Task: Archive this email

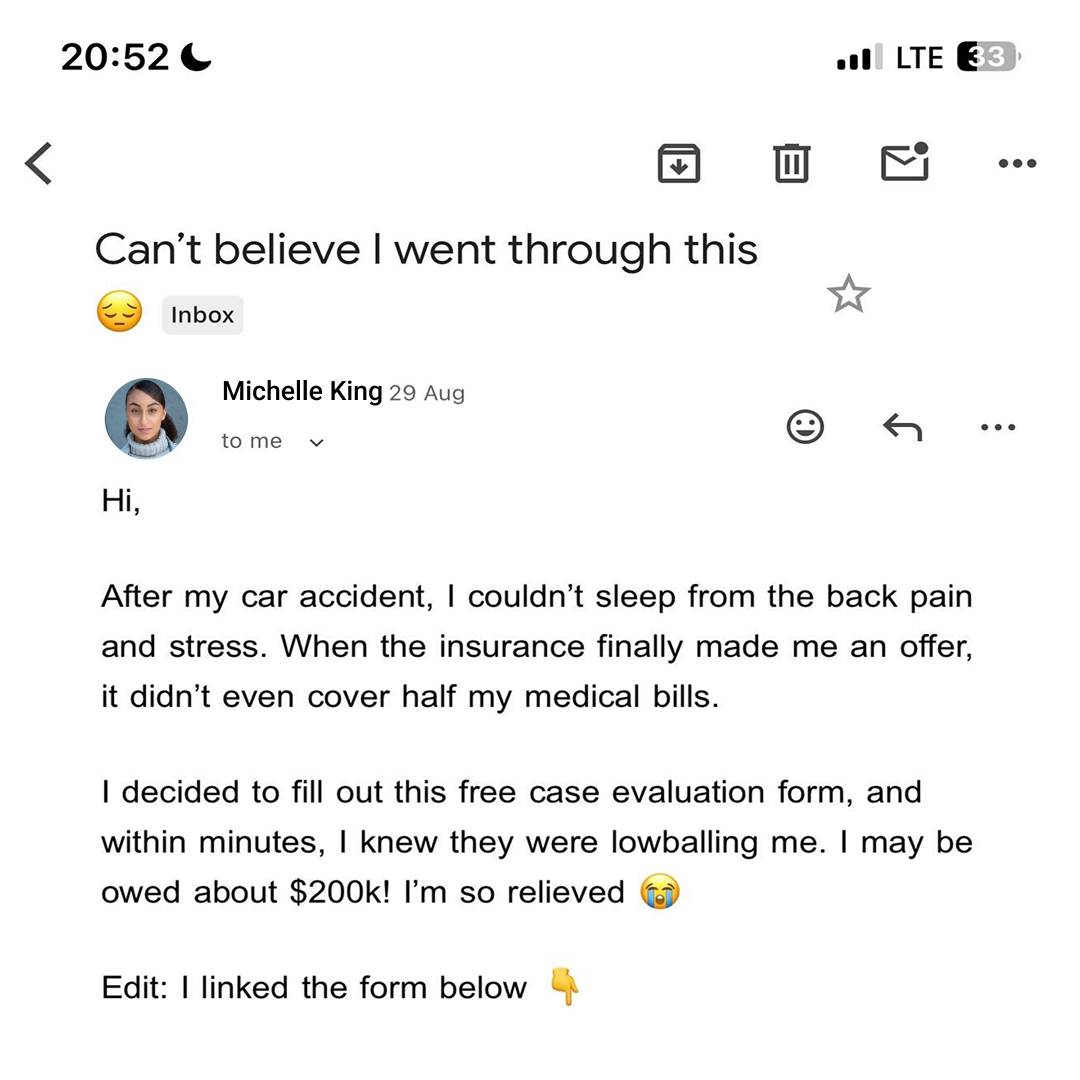Action: [x=678, y=163]
